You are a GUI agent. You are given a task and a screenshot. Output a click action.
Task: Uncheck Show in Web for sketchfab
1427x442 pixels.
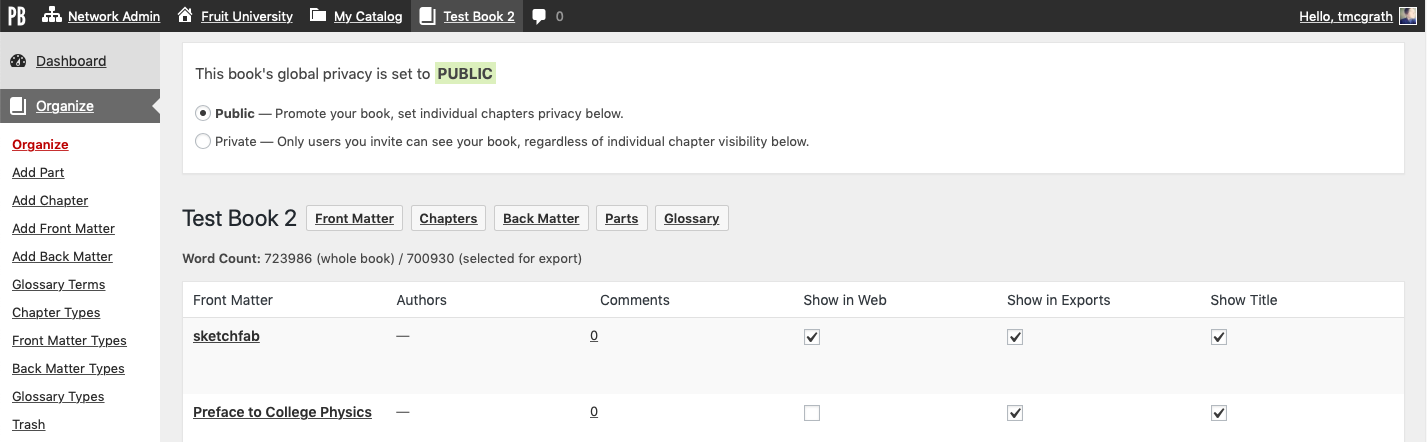[x=812, y=337]
